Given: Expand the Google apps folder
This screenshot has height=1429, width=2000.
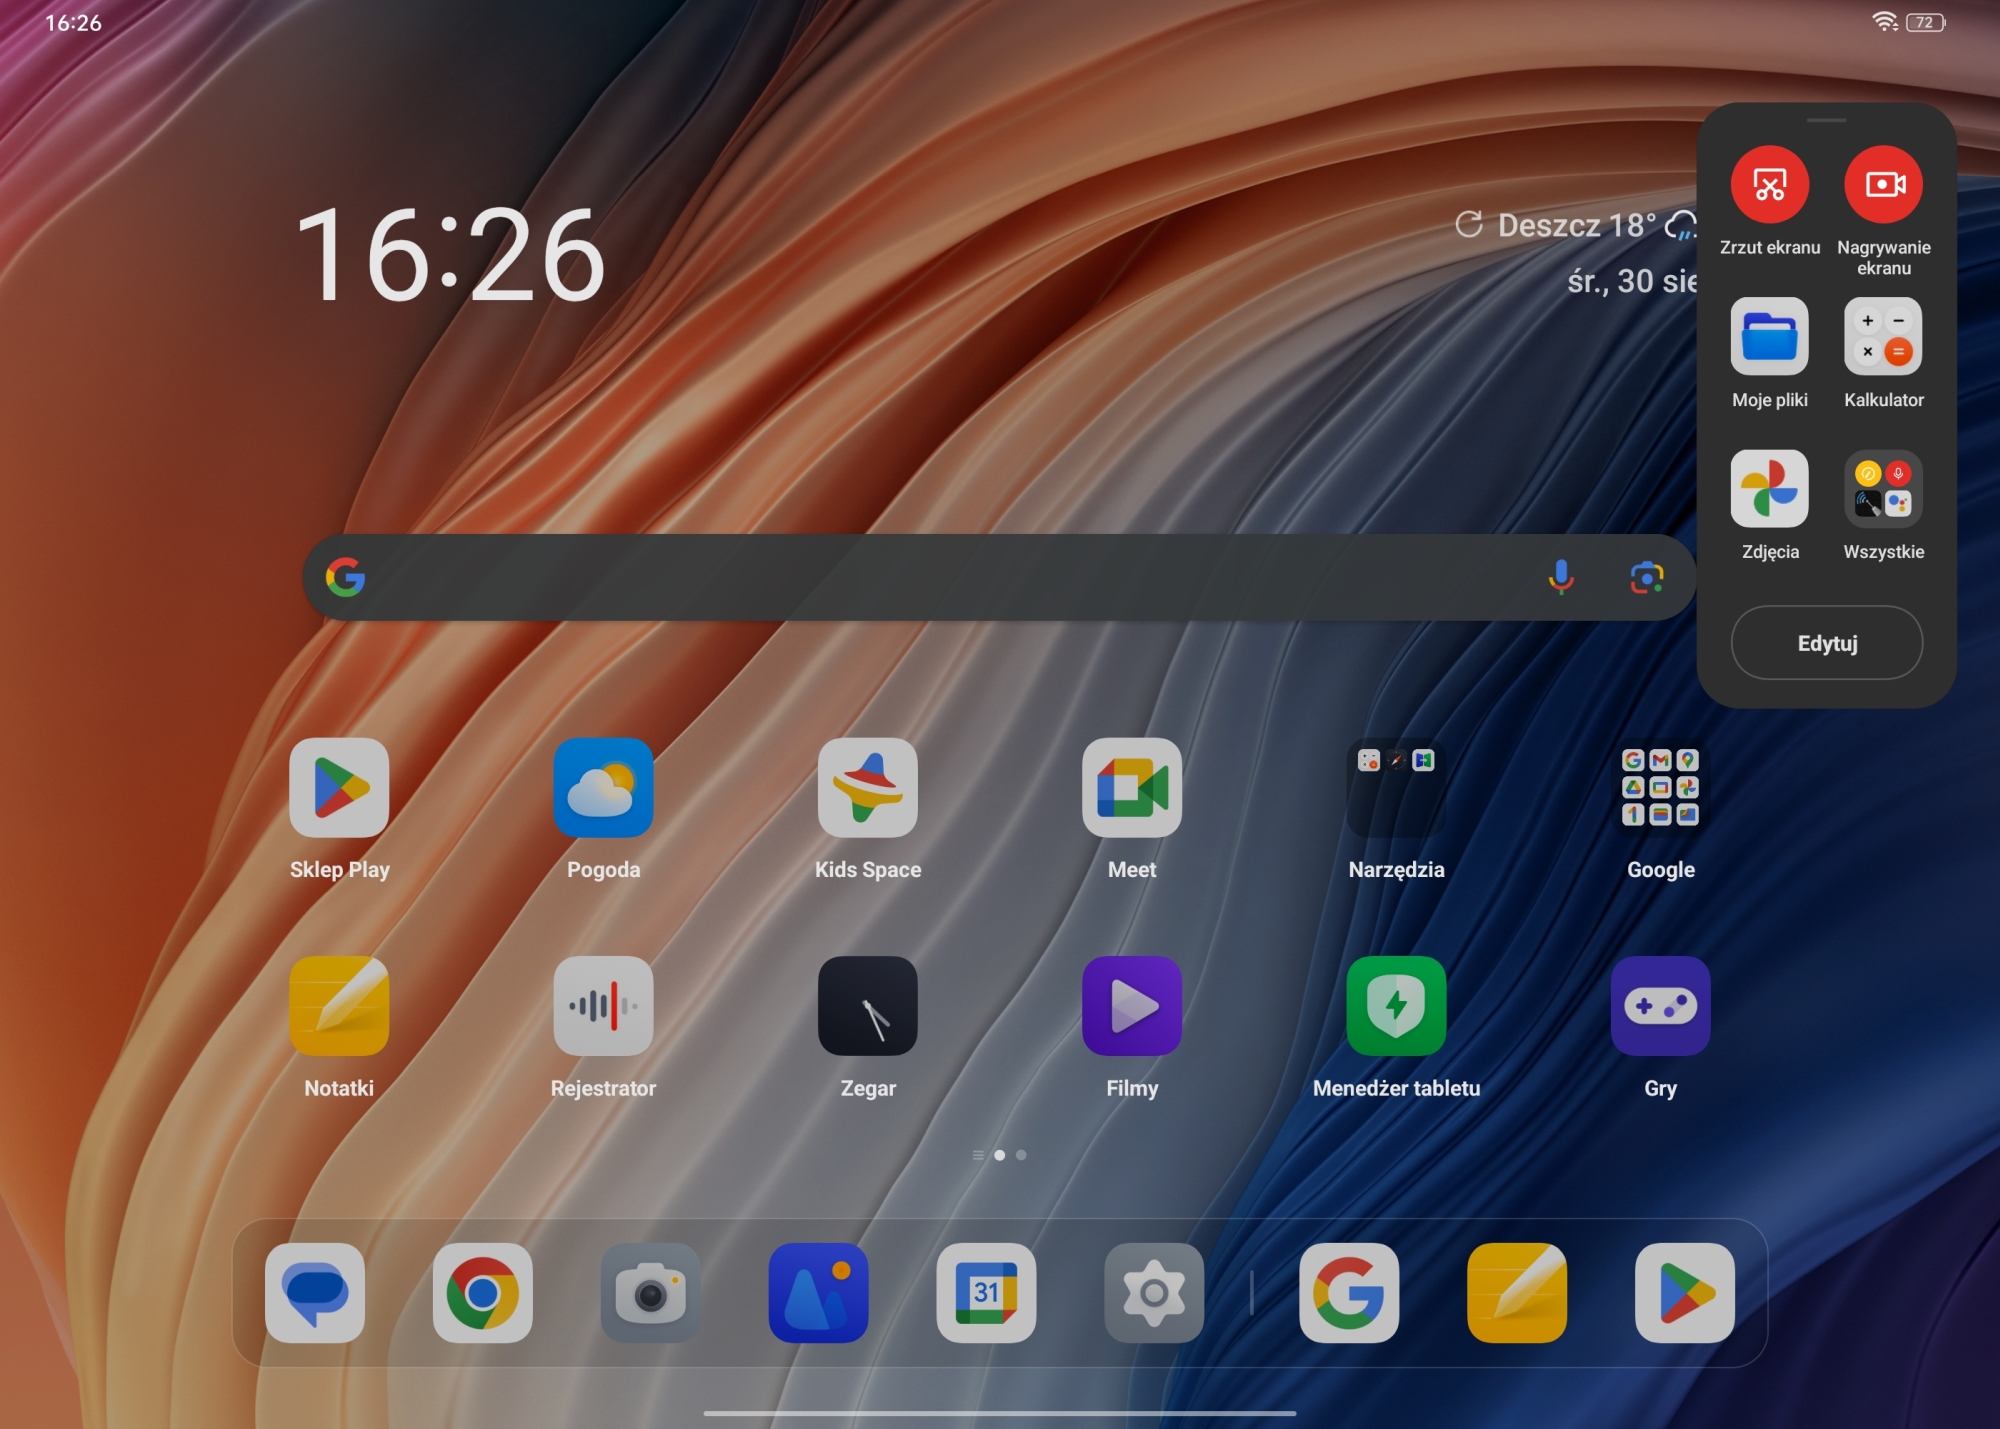Looking at the screenshot, I should pyautogui.click(x=1660, y=788).
